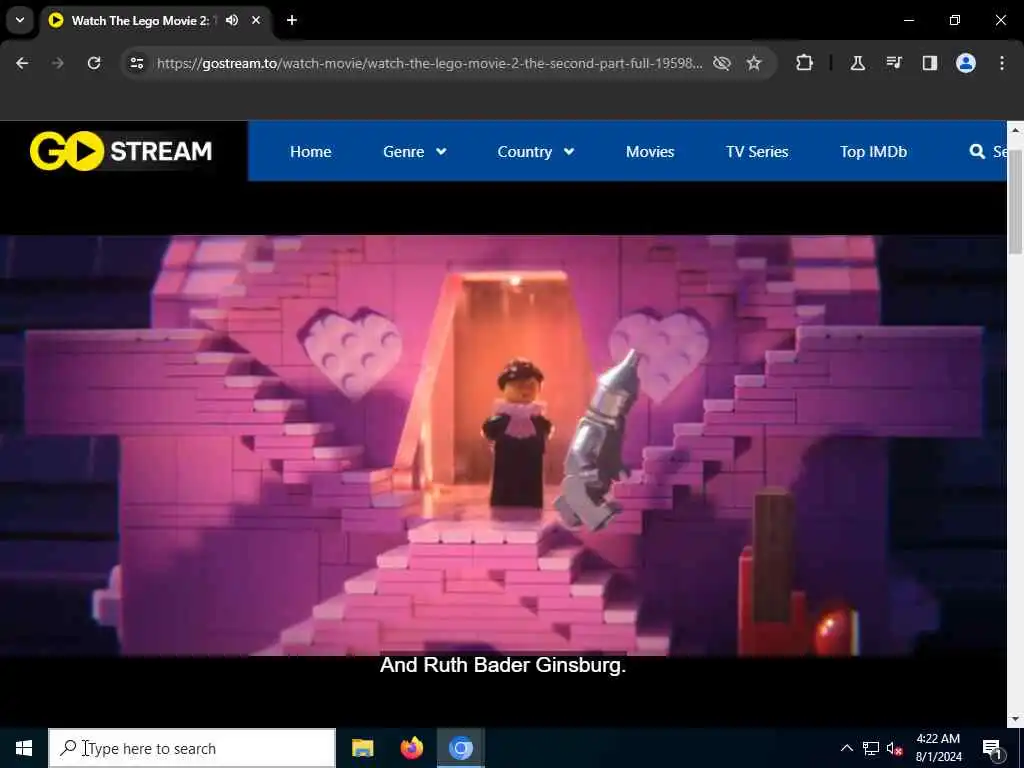Open network status tray icon

[871, 748]
